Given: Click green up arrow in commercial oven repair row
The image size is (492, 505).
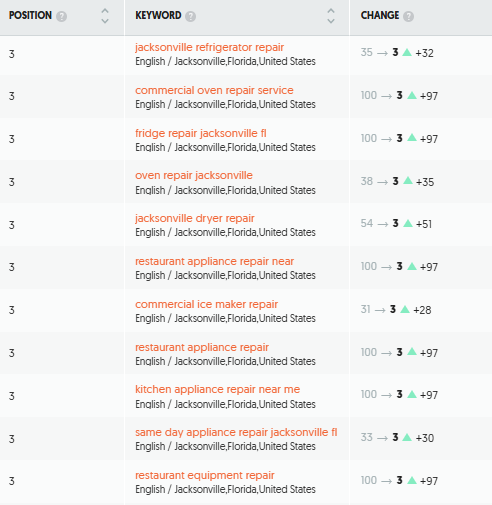Looking at the screenshot, I should tap(412, 95).
